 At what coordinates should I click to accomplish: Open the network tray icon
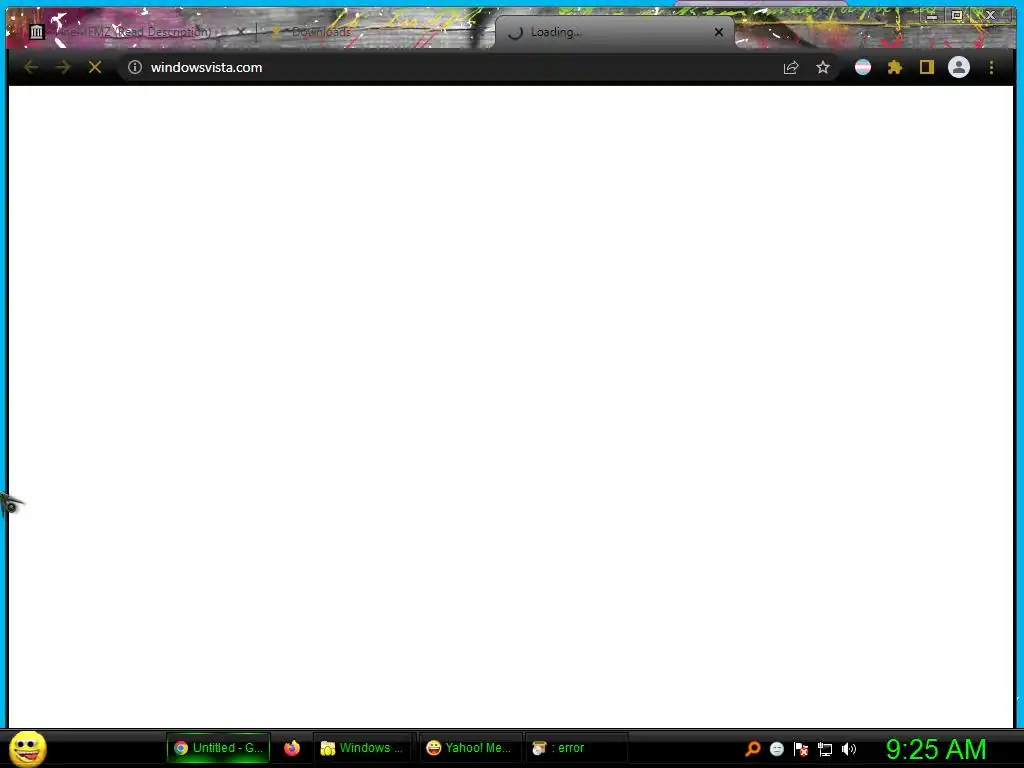pos(825,750)
